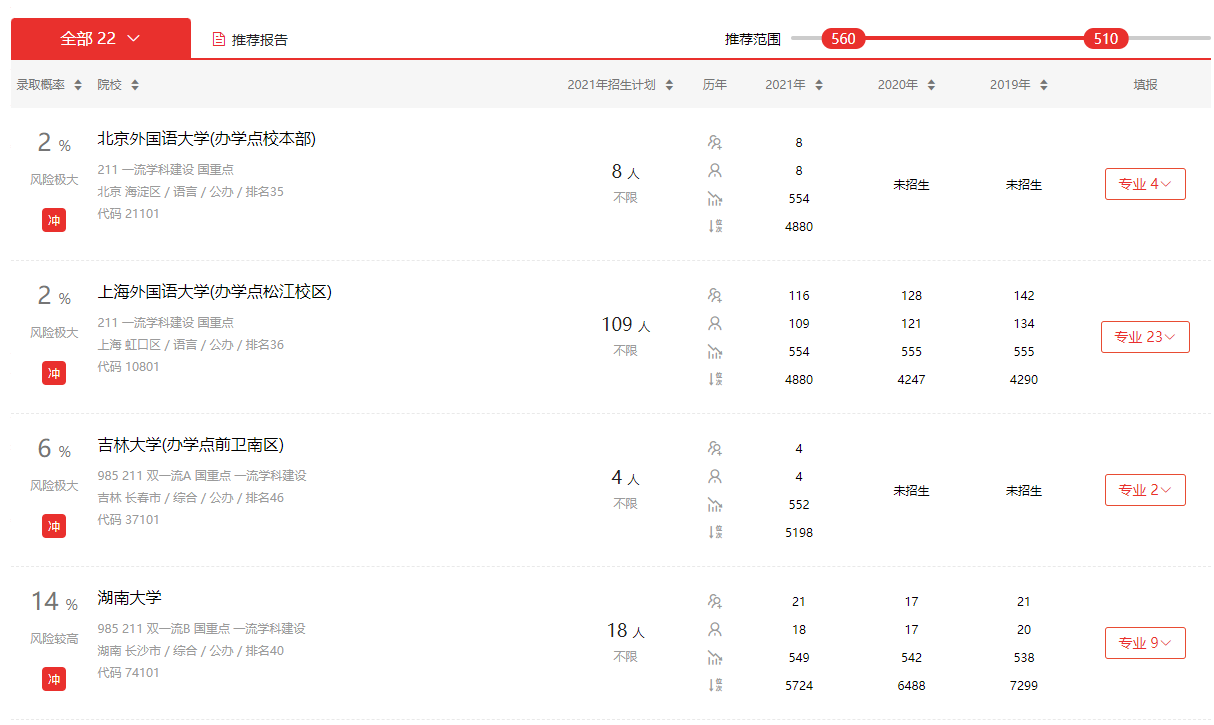Click the enrollment plan icon in 北京外国语大学 row
Image resolution: width=1214 pixels, height=725 pixels.
pyautogui.click(x=715, y=142)
